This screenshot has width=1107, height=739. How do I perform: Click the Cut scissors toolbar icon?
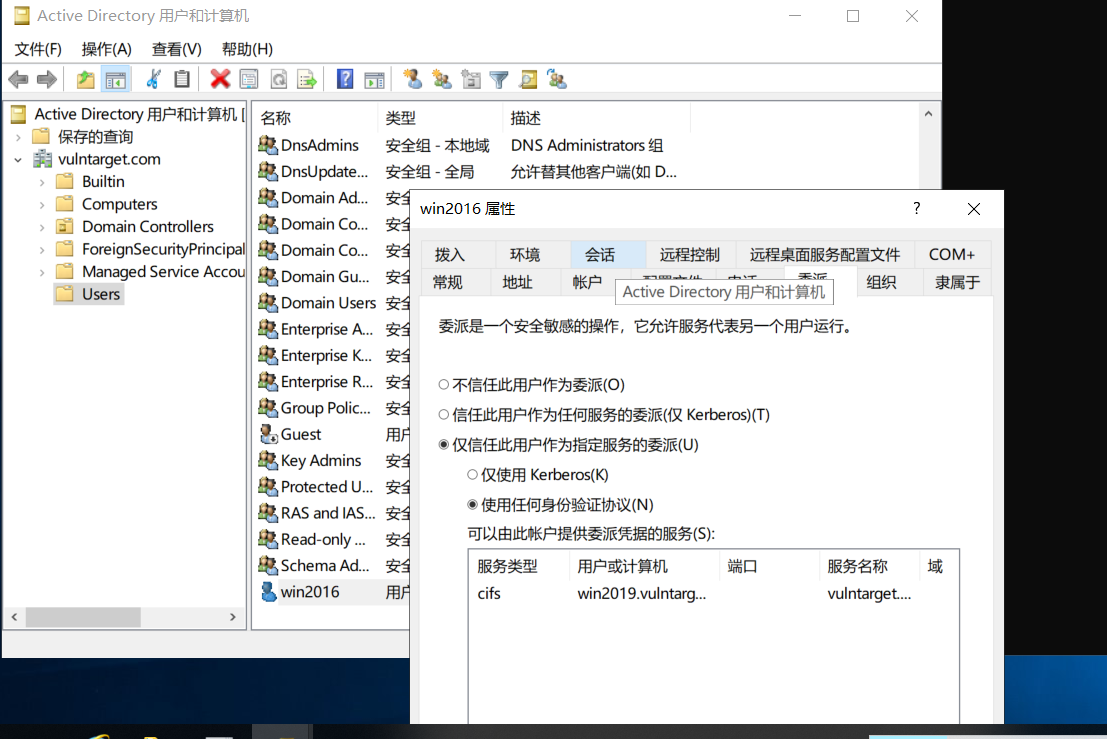(x=153, y=79)
